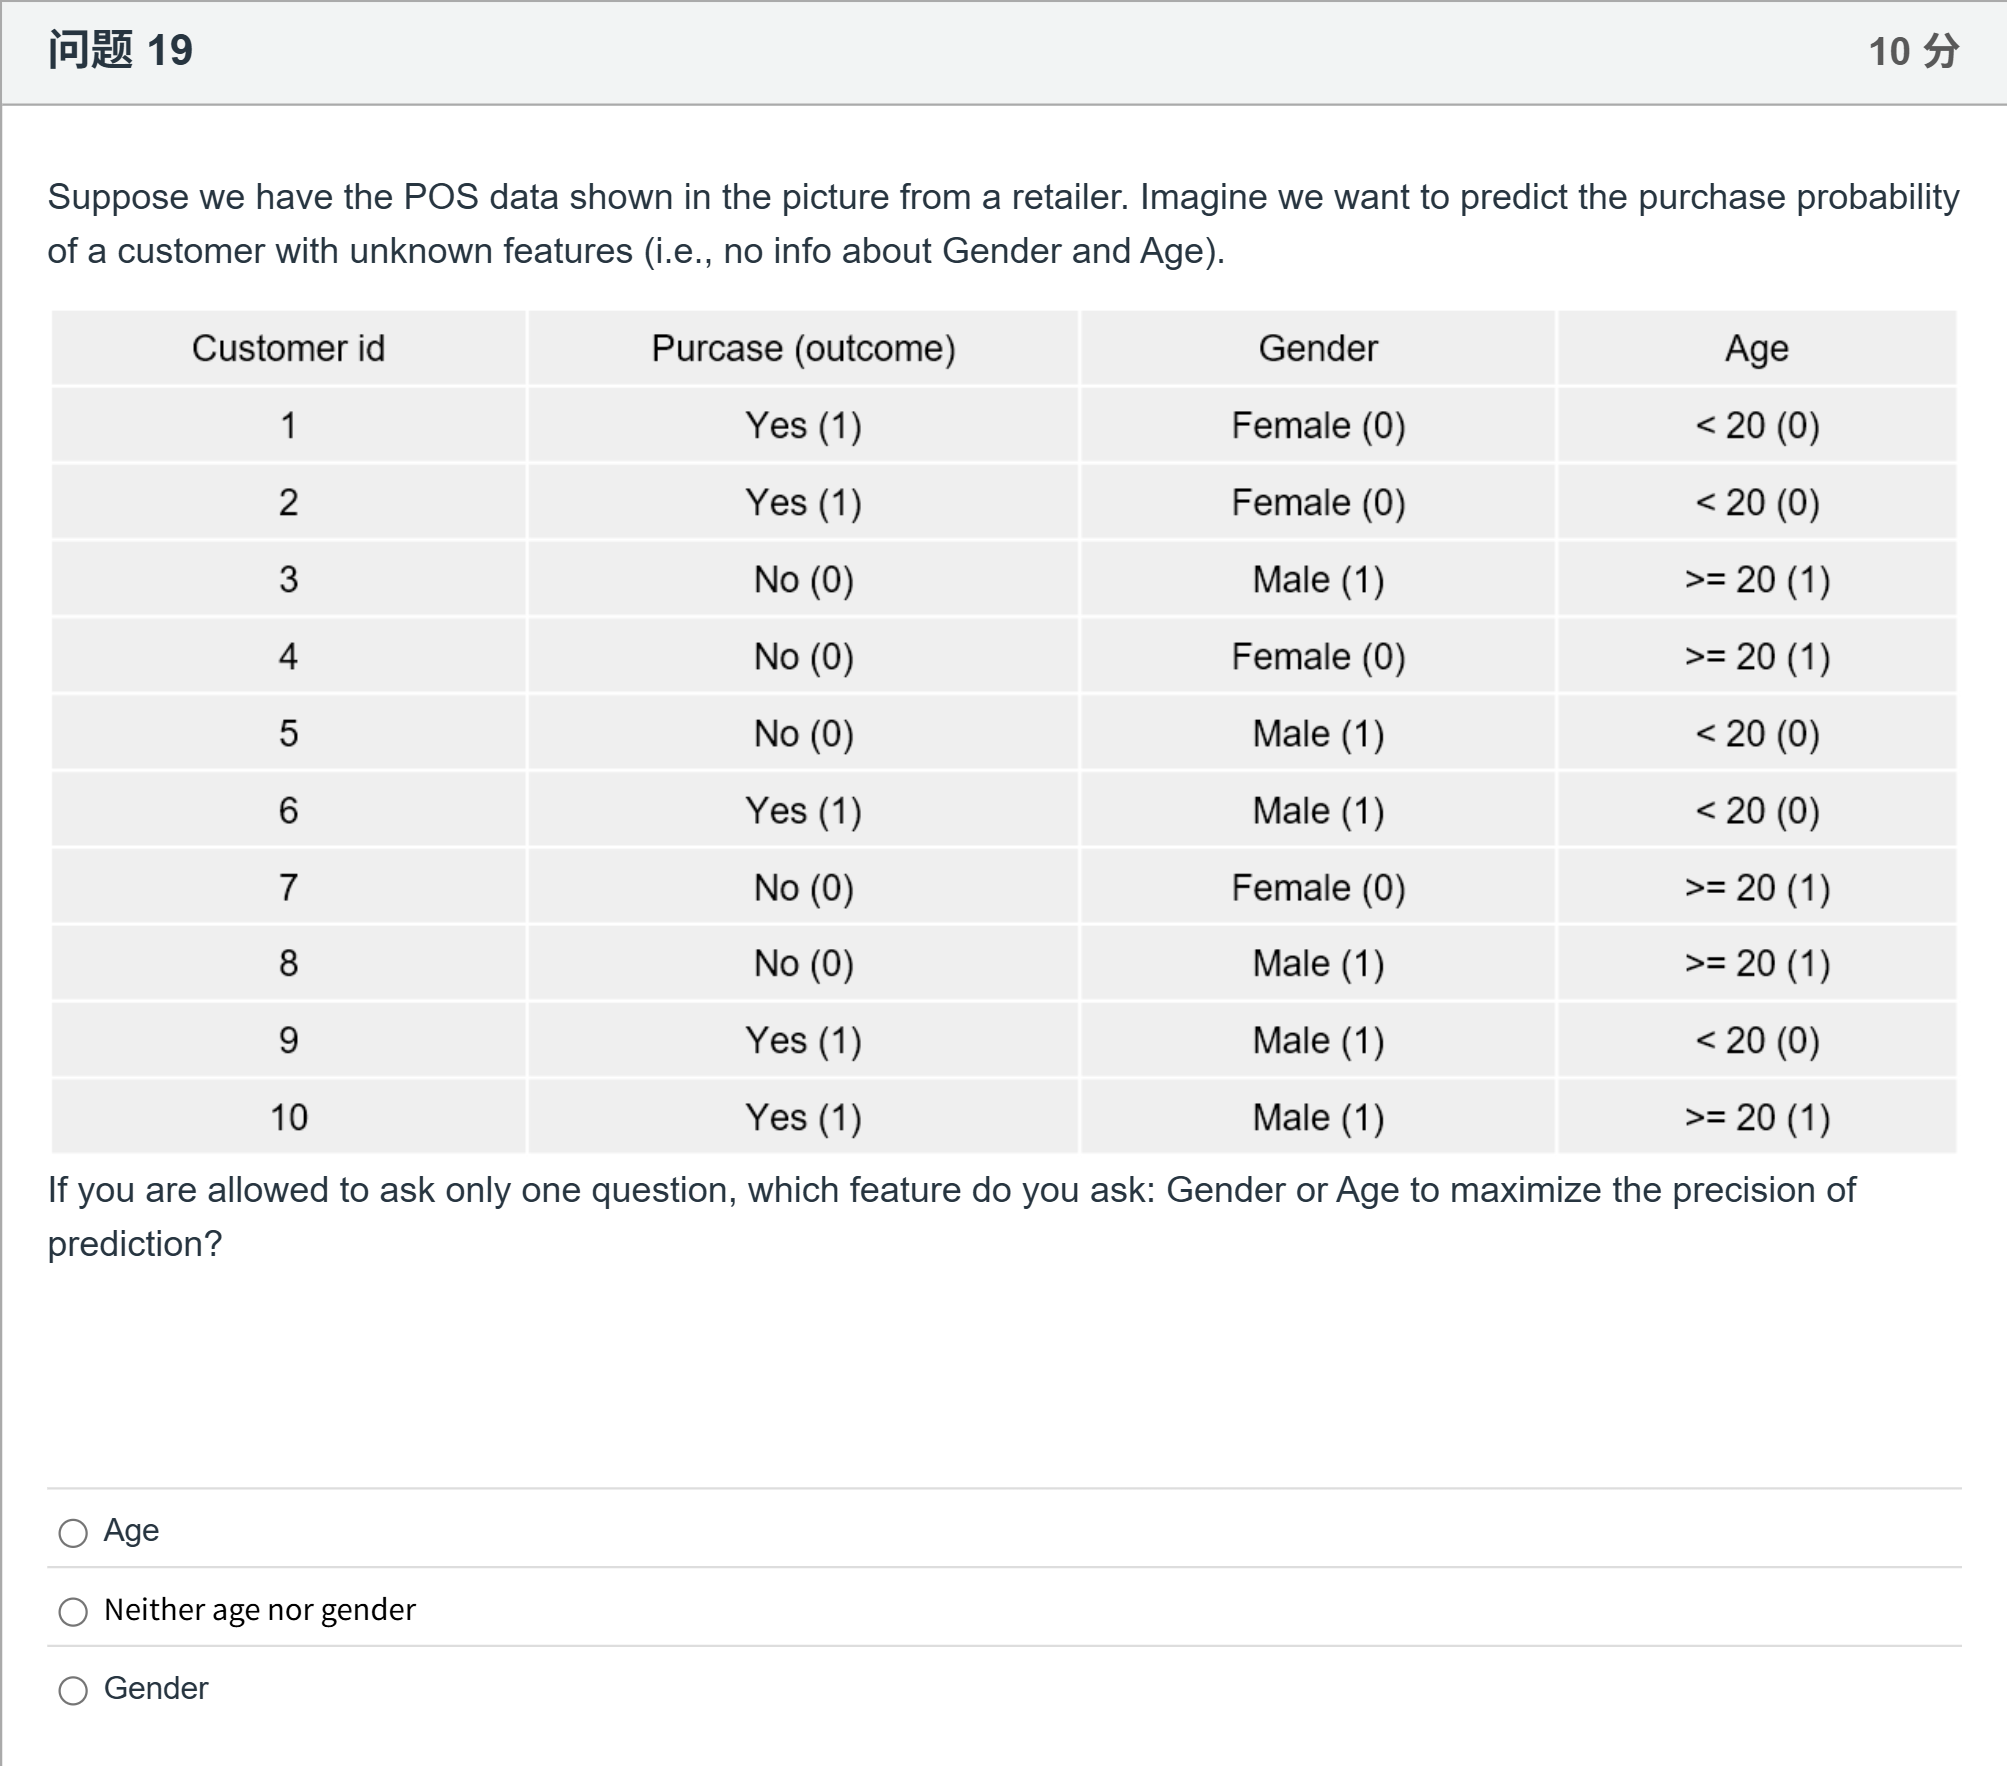
Task: Click the gender cell for customer 4
Action: click(1318, 656)
